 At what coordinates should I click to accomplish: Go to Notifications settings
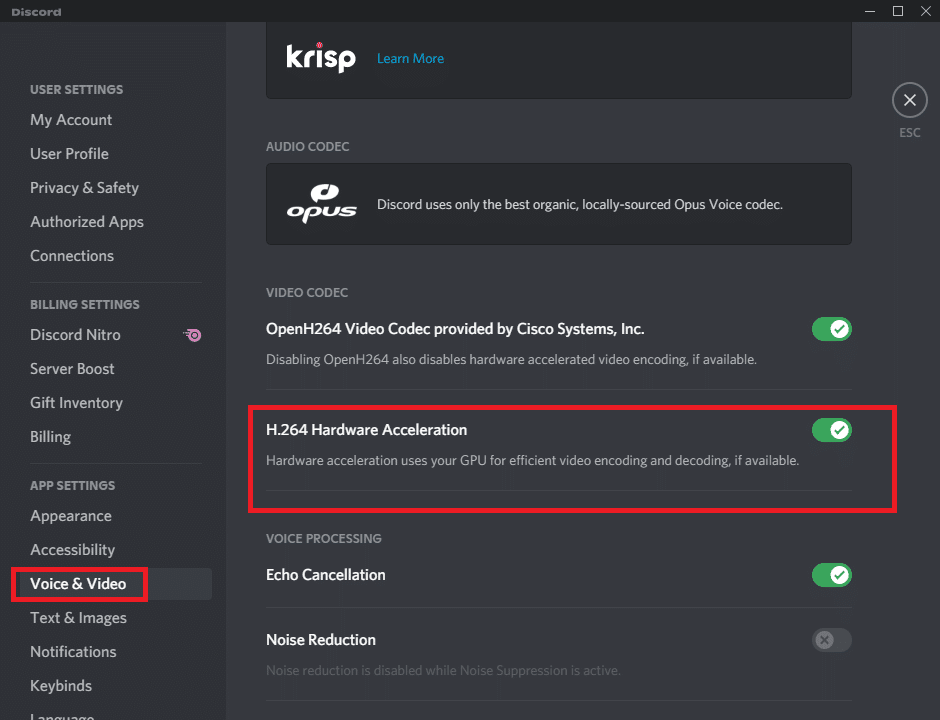73,651
